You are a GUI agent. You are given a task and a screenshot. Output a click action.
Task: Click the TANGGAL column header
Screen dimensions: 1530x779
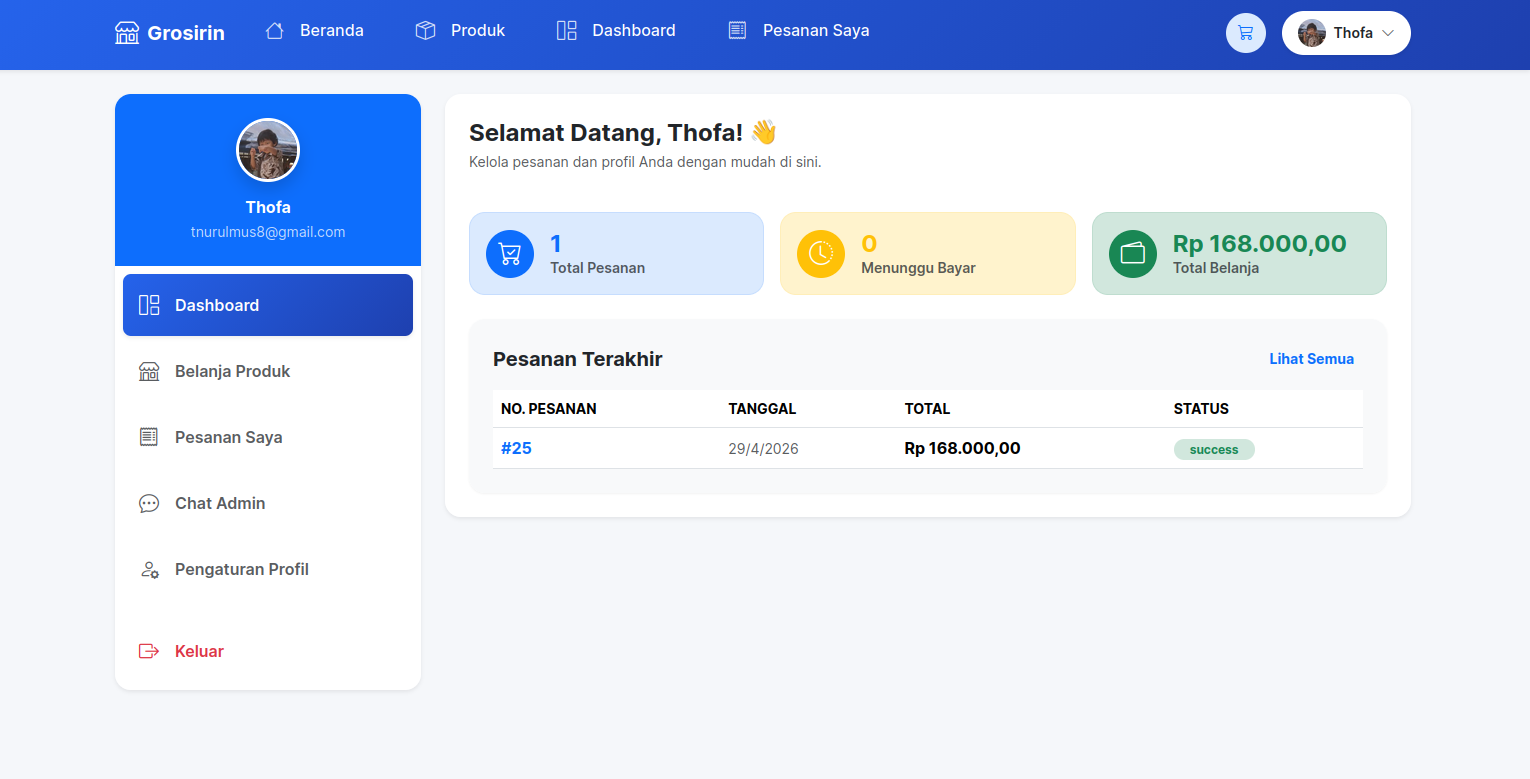(x=762, y=409)
